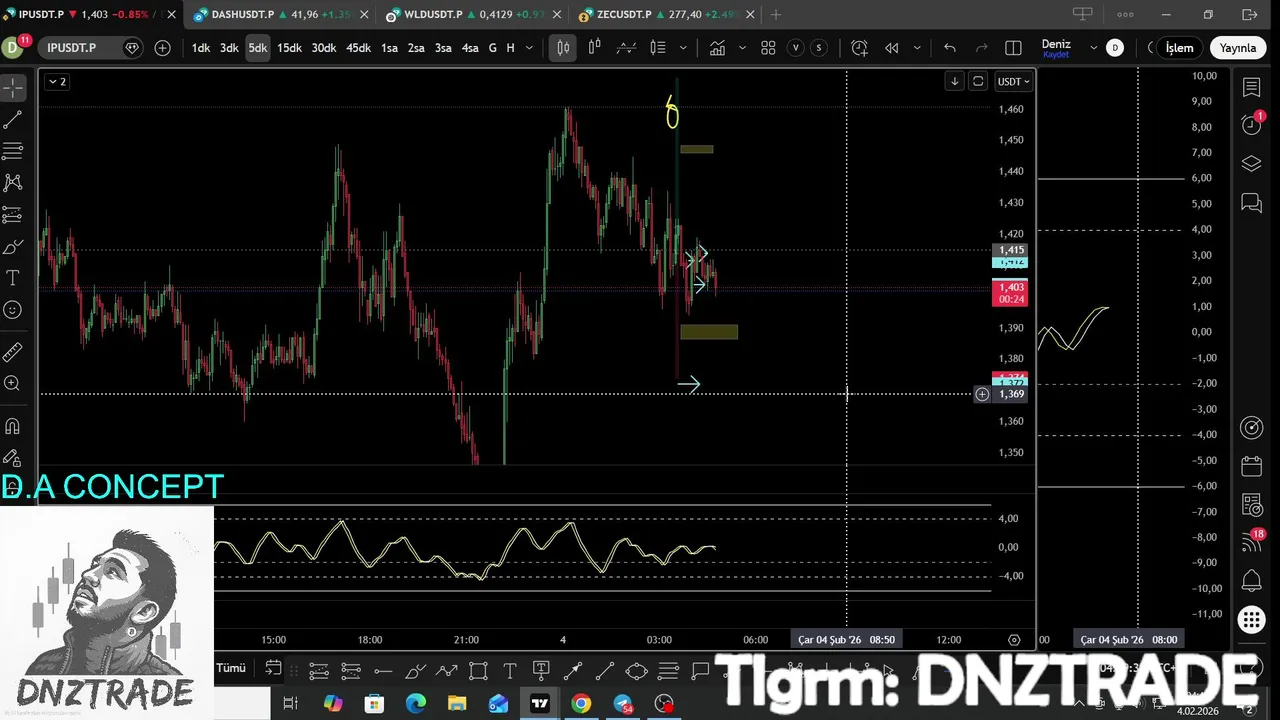
Task: Add symbol to compare with plus icon
Action: tap(162, 48)
